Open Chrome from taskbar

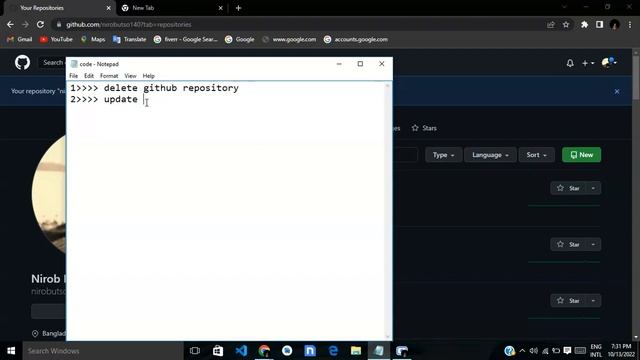tap(264, 351)
